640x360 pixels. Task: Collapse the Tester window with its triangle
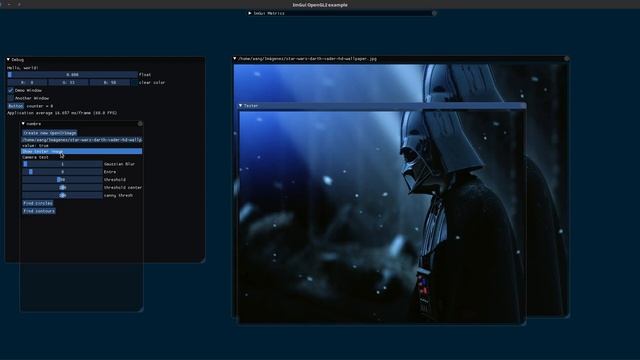tap(240, 106)
